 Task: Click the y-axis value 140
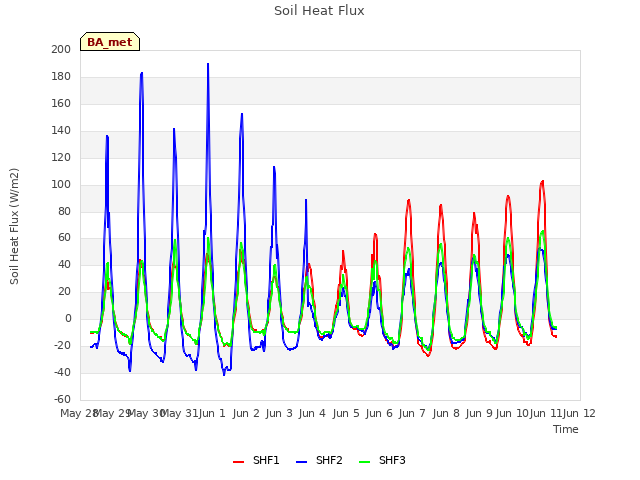(x=61, y=130)
